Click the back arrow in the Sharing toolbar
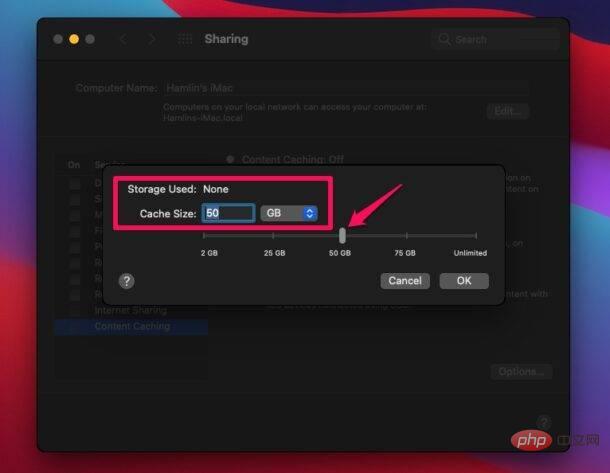This screenshot has width=610, height=473. [123, 39]
